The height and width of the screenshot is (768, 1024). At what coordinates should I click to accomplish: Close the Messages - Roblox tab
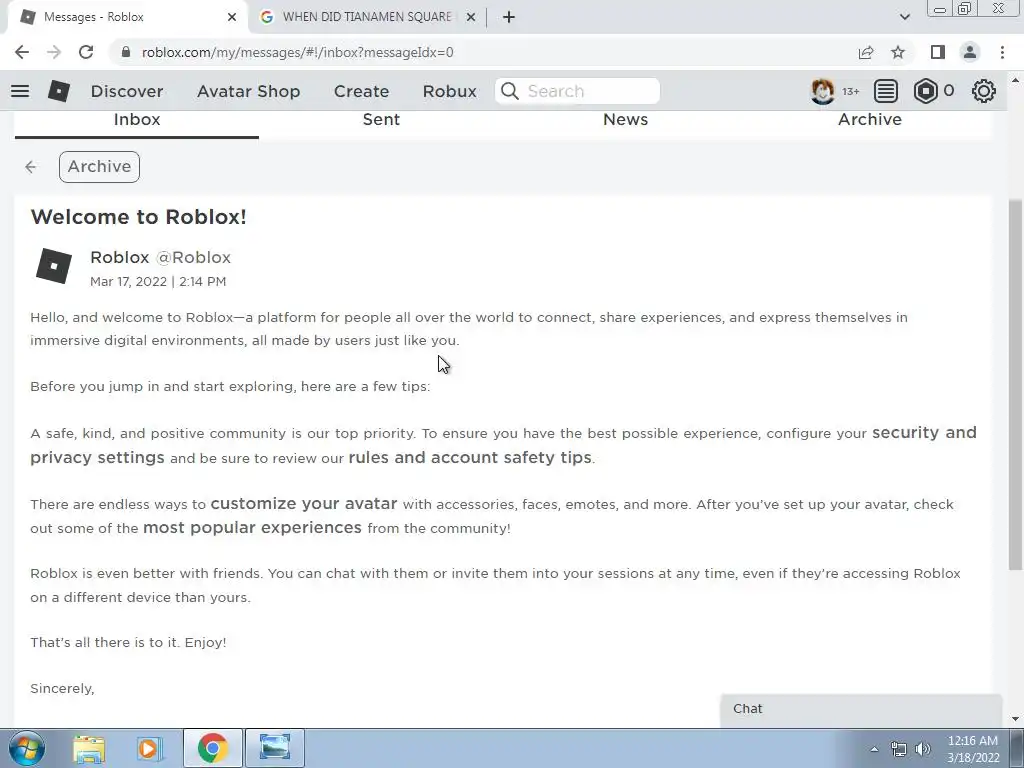coord(232,17)
